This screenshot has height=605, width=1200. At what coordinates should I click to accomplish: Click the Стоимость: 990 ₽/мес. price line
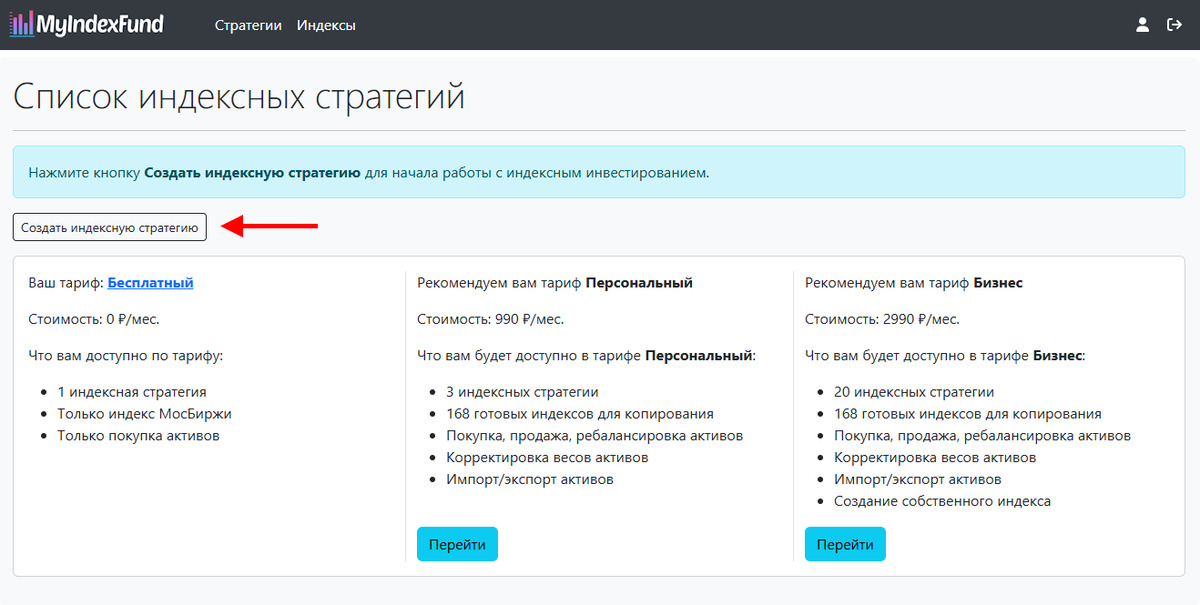[490, 319]
